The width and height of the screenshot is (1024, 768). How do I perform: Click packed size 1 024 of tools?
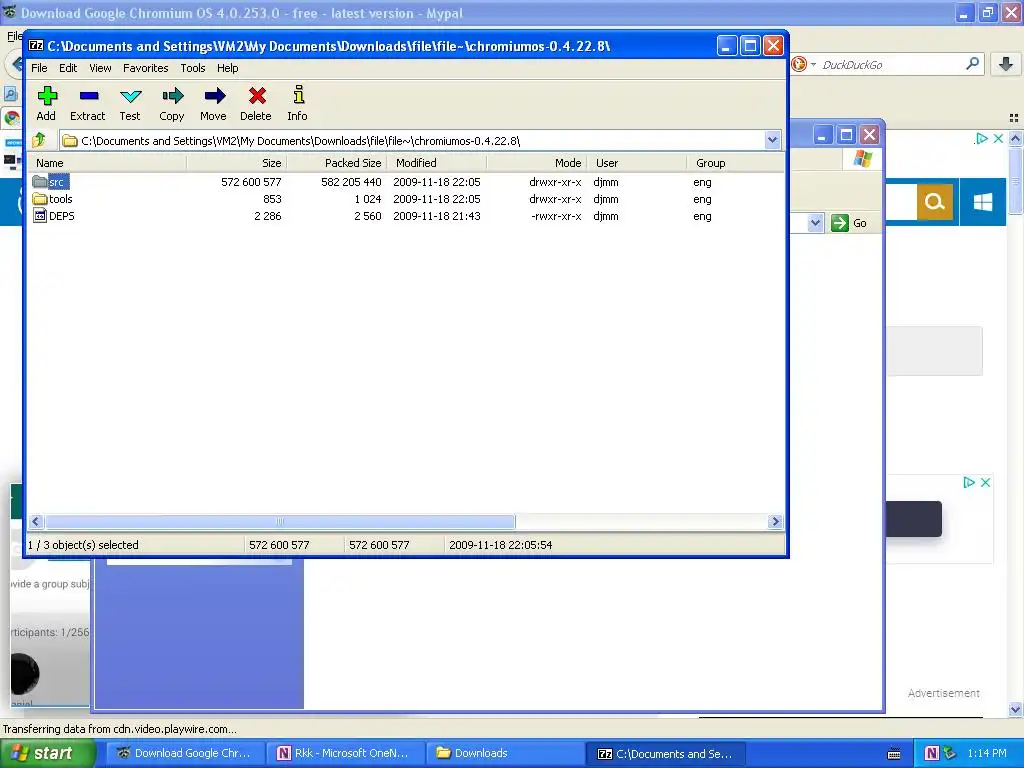[x=368, y=199]
